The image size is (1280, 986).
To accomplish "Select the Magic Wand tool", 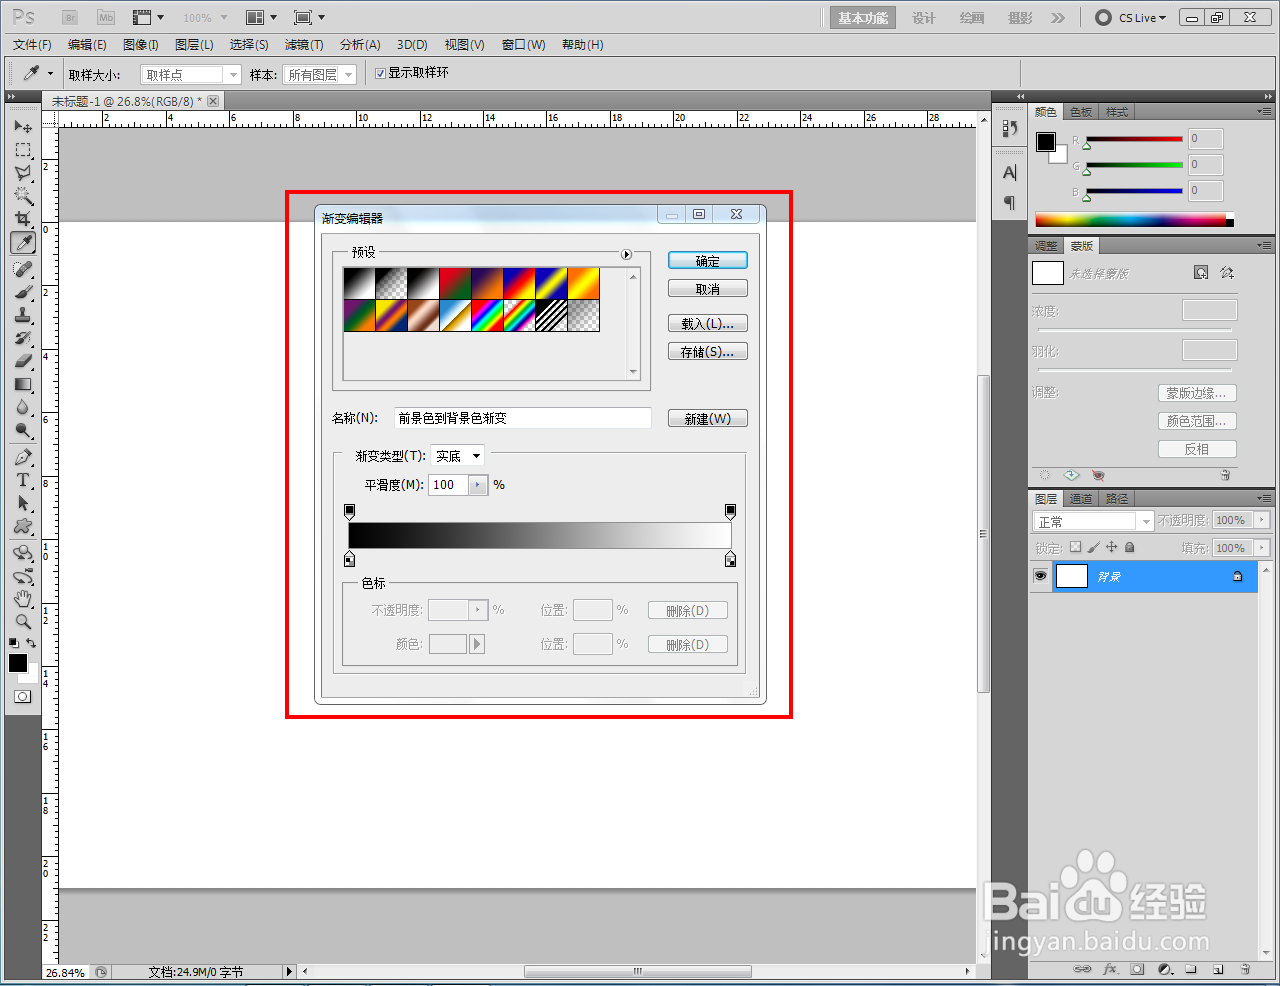I will pos(23,196).
